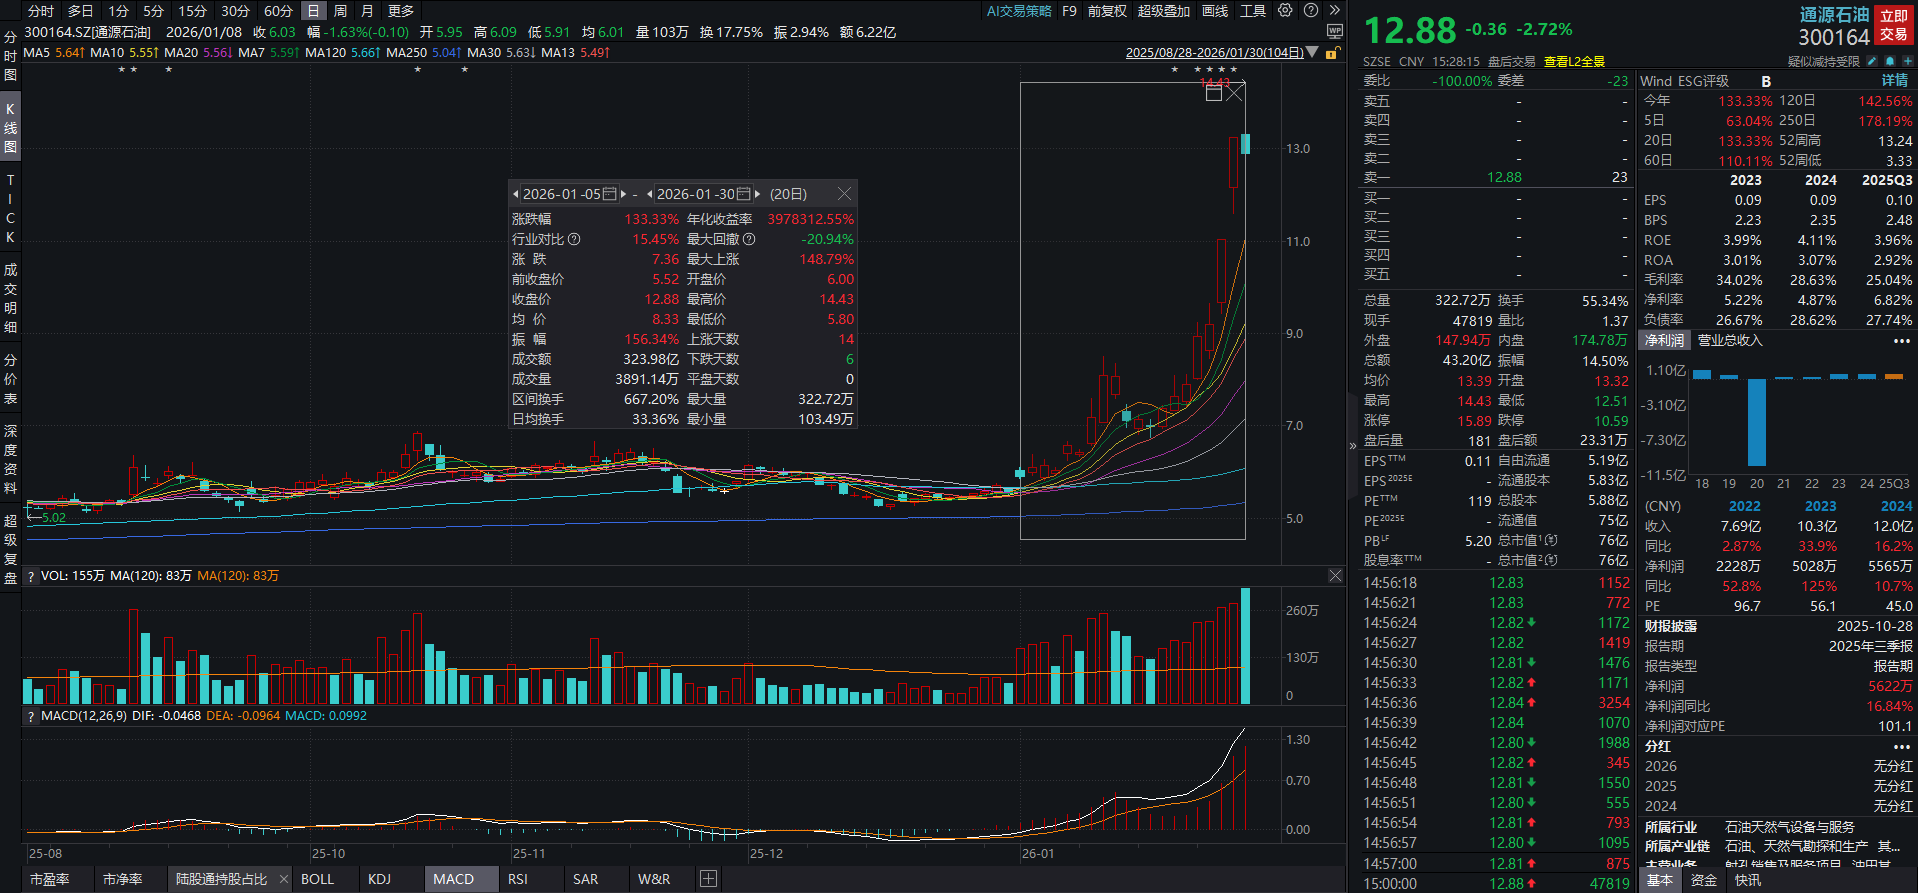1918x893 pixels.
Task: Open calendar picker for end date 2026-01-30
Action: pos(744,194)
